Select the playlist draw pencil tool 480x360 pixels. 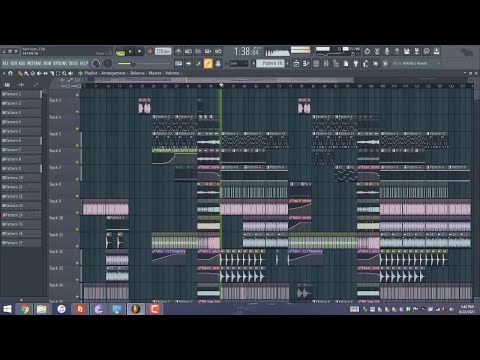(20, 73)
